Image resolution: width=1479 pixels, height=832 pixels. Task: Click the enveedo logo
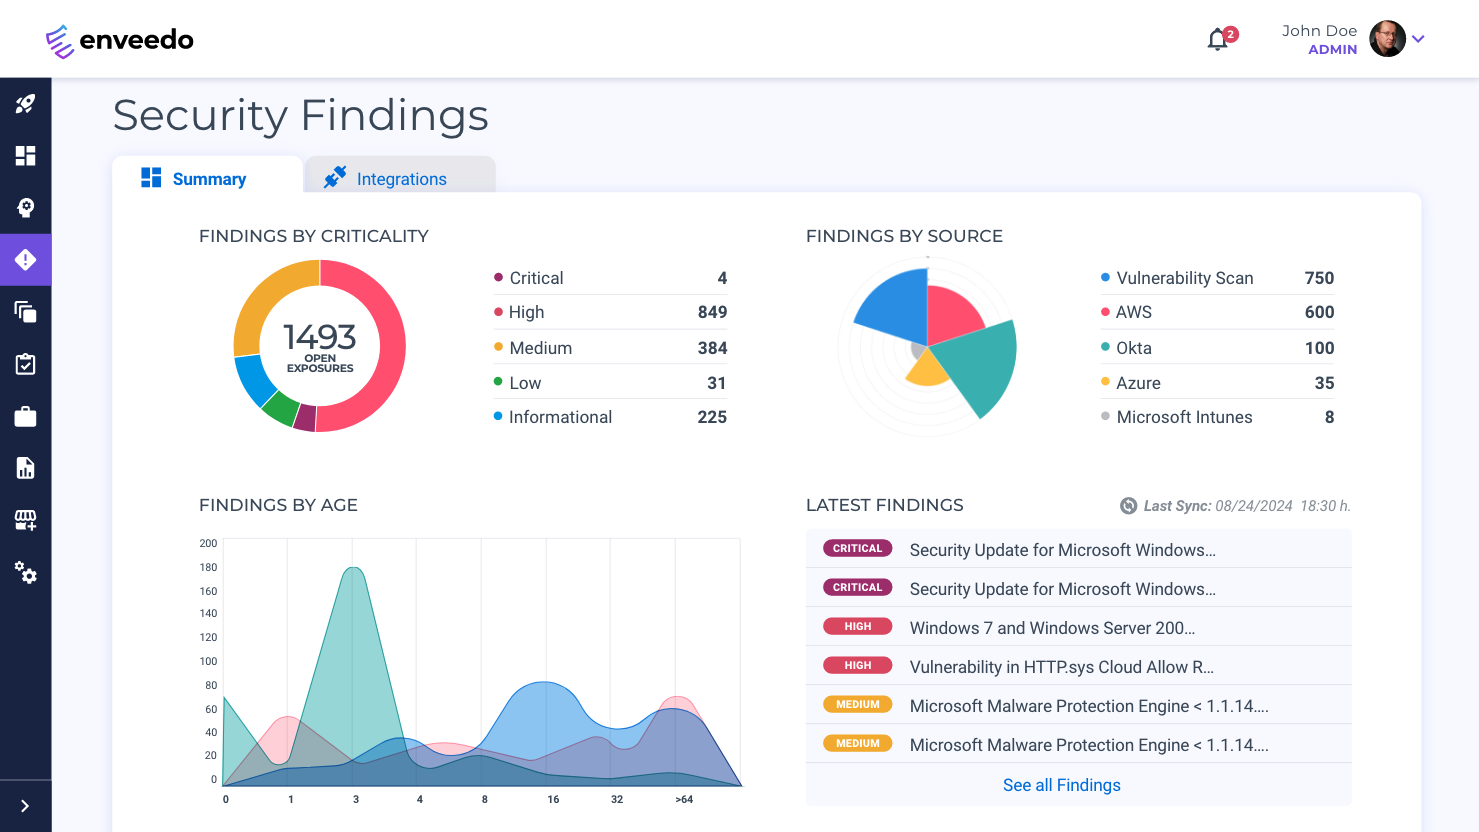point(120,40)
